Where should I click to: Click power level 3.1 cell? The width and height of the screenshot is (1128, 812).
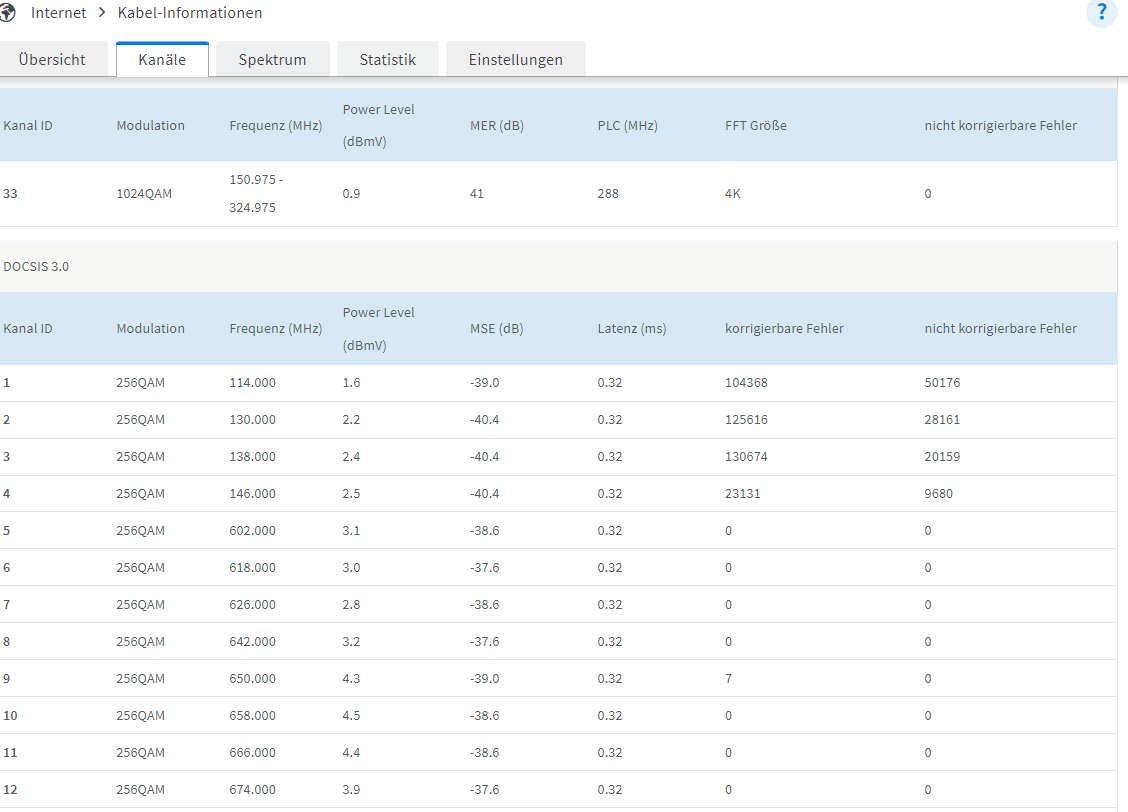351,531
